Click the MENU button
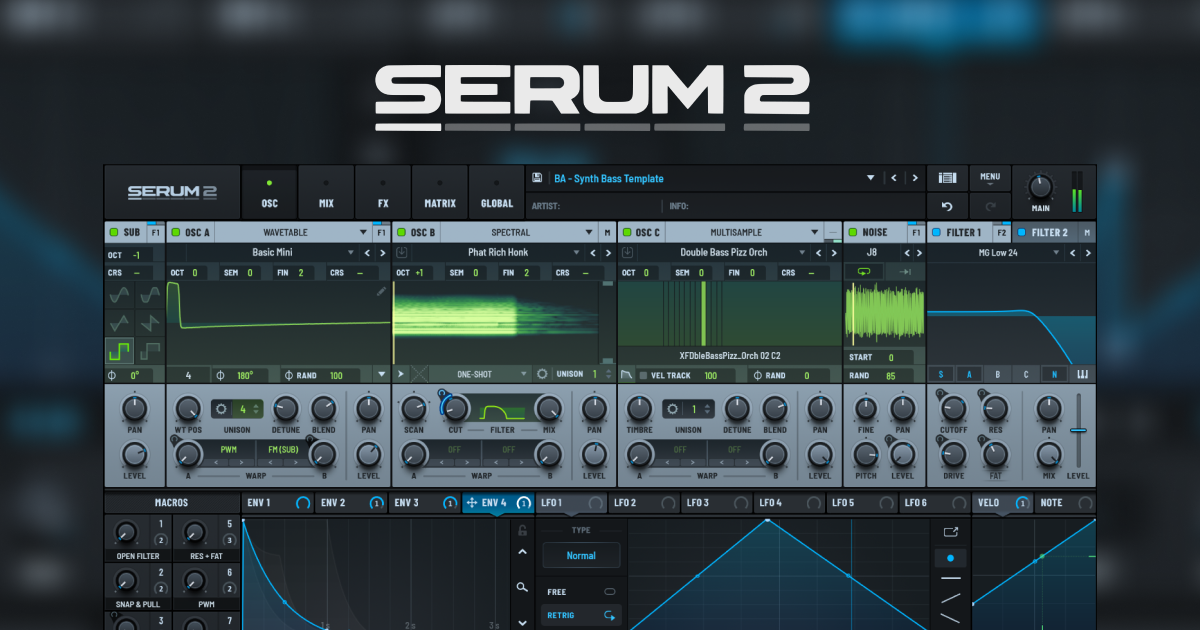 tap(990, 177)
